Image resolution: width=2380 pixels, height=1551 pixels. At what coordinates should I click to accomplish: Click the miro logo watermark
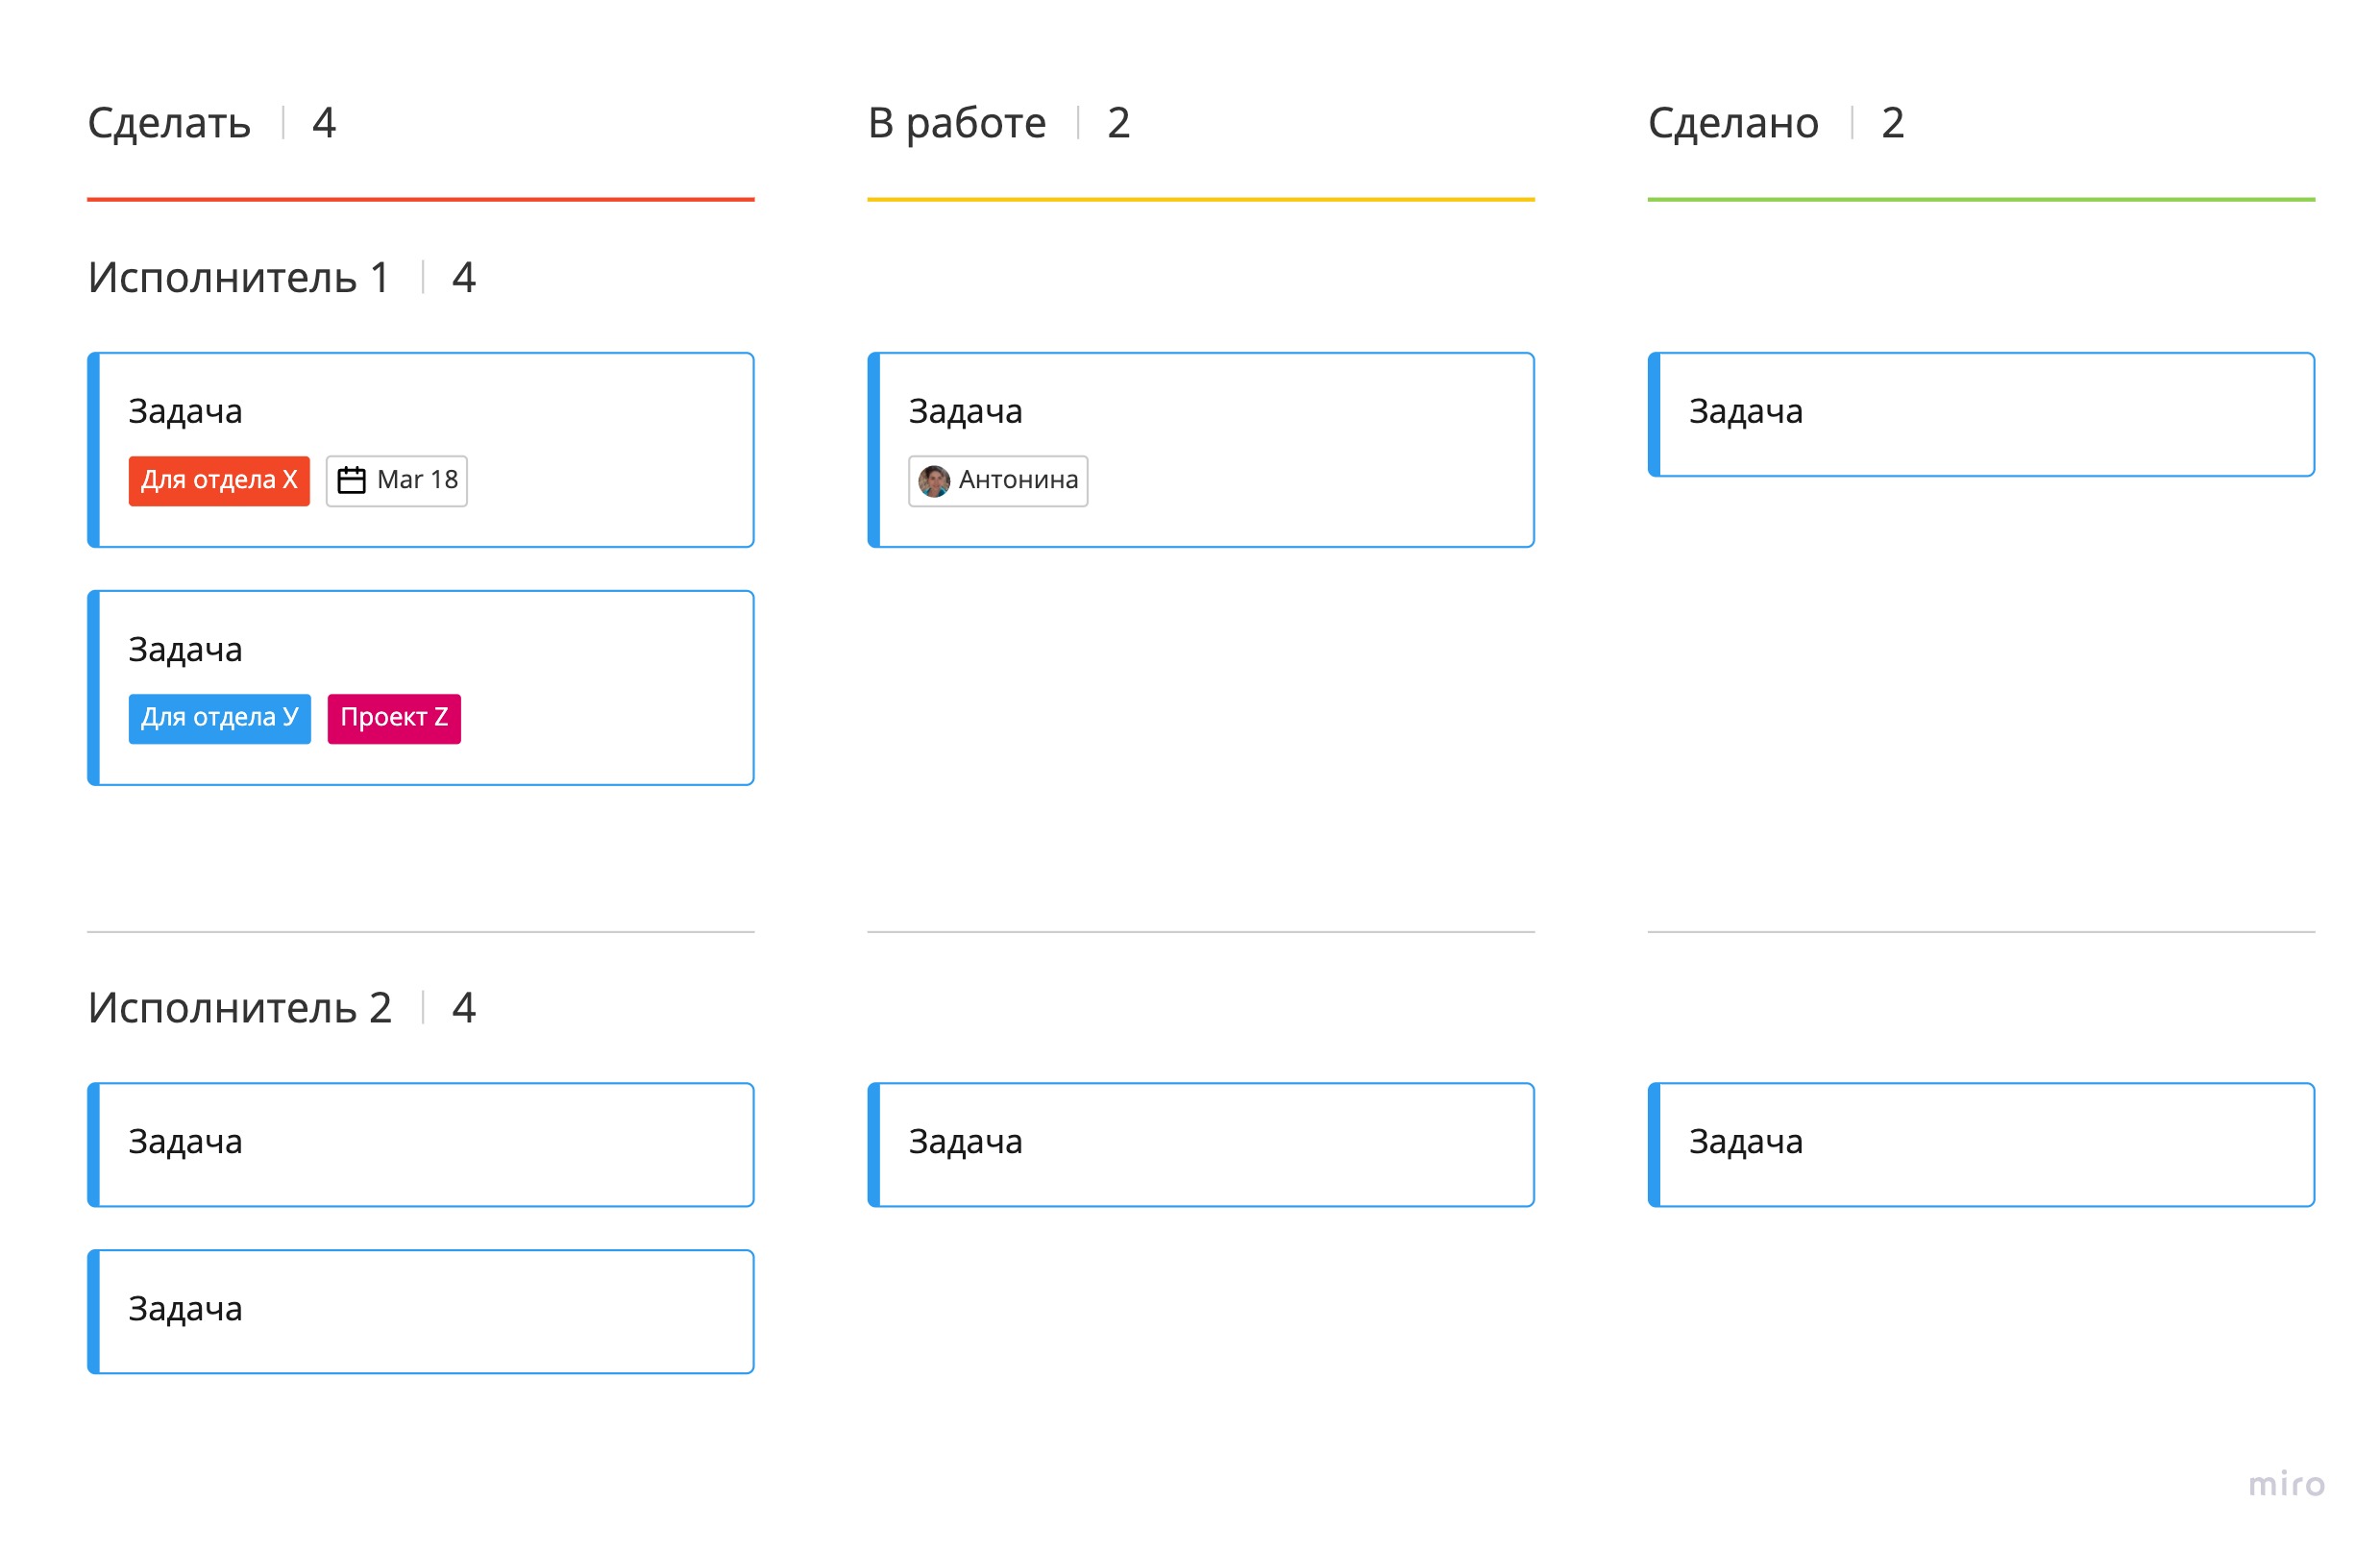2286,1483
